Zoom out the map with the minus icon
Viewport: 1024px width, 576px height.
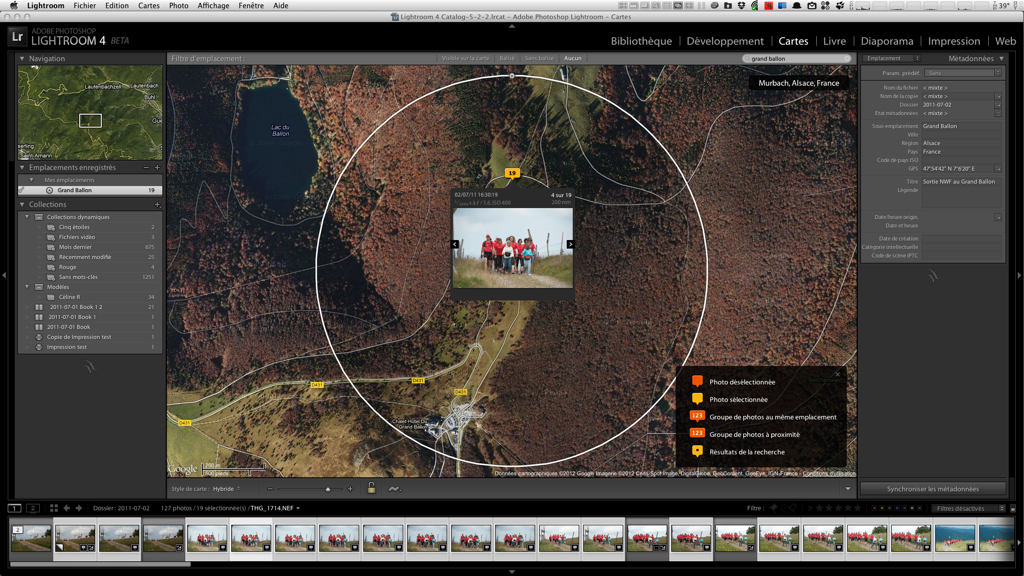pos(270,488)
